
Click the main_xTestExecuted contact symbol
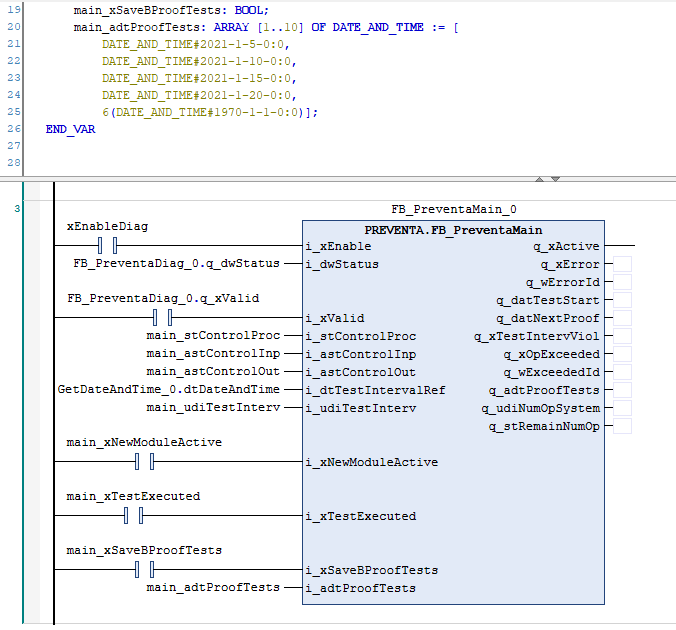click(x=133, y=515)
